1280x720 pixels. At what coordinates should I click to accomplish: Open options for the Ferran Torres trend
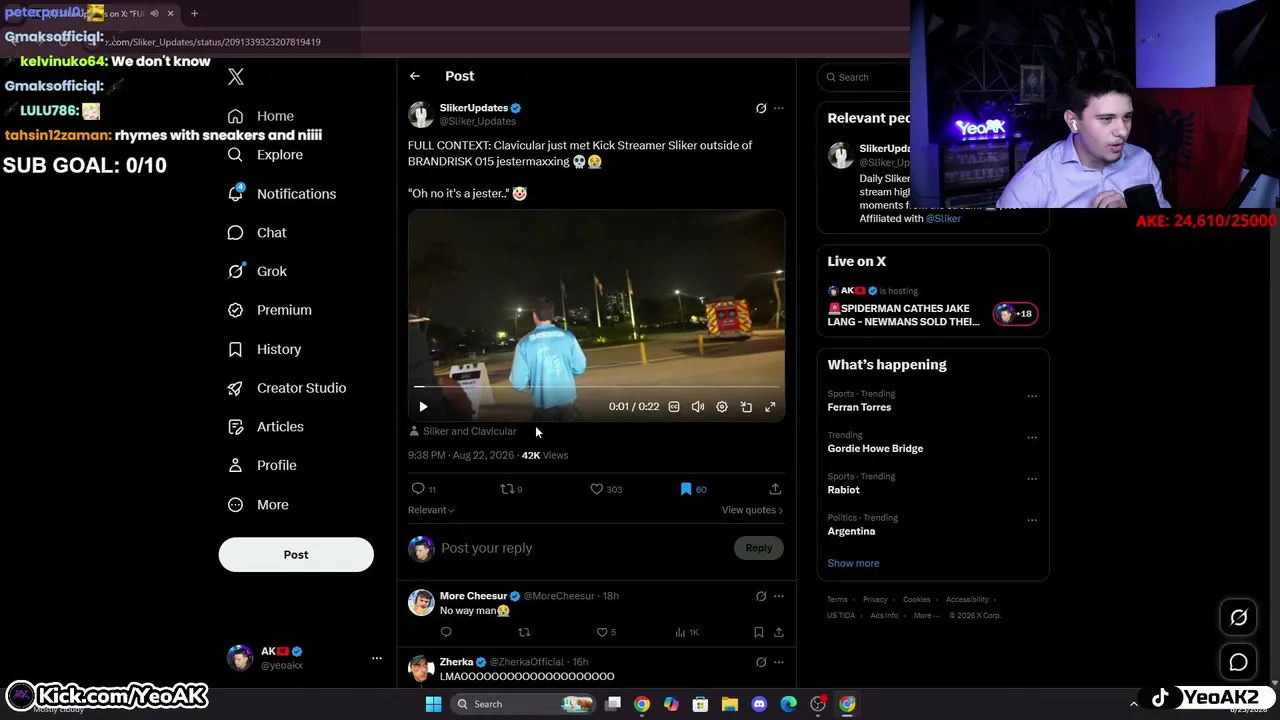pos(1032,396)
